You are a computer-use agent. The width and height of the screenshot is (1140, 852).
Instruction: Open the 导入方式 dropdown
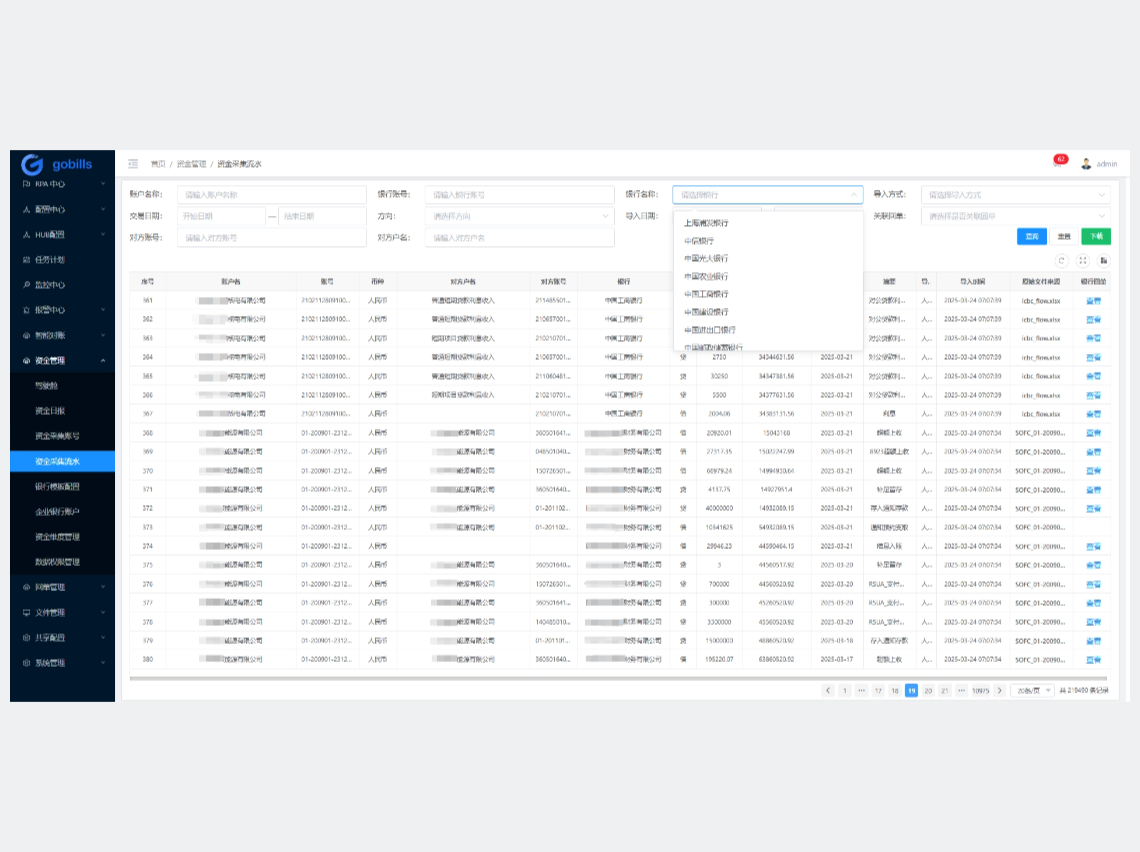point(1014,195)
